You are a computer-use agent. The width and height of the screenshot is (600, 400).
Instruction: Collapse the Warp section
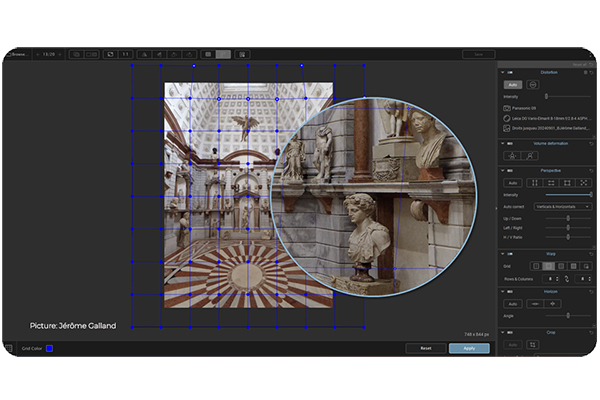click(x=502, y=254)
